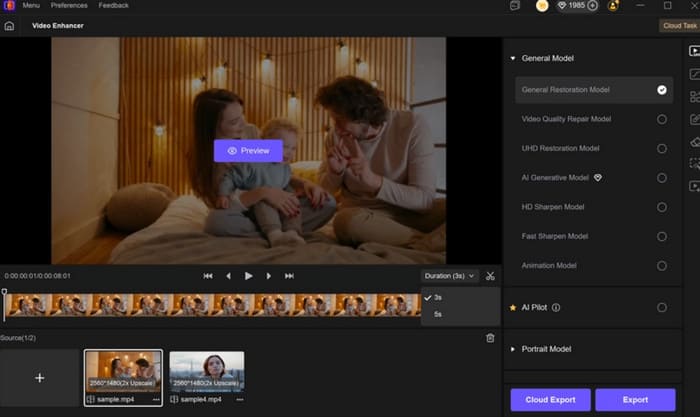Skip to the end of video
Viewport: 700px width, 417px height.
289,276
